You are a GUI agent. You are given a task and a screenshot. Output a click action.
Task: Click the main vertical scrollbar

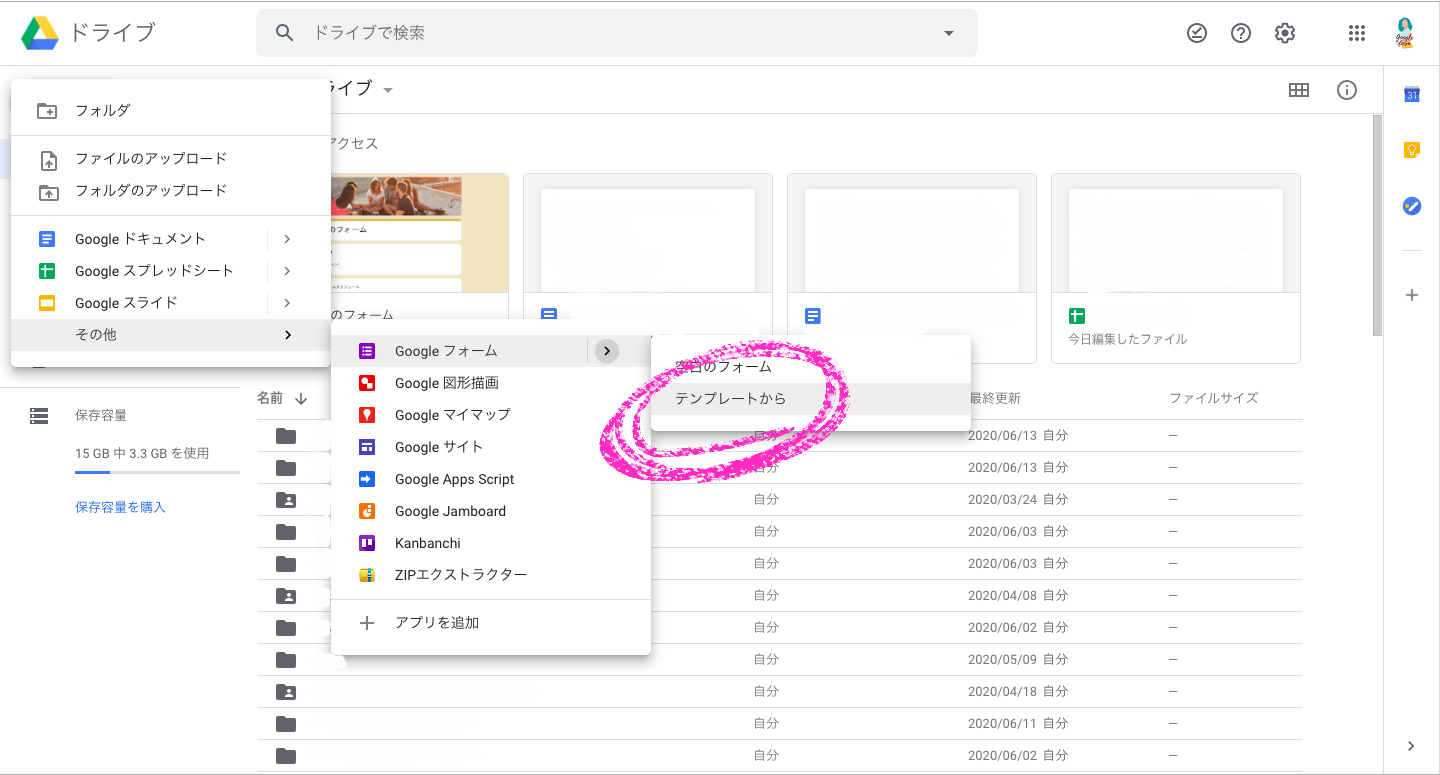1377,225
